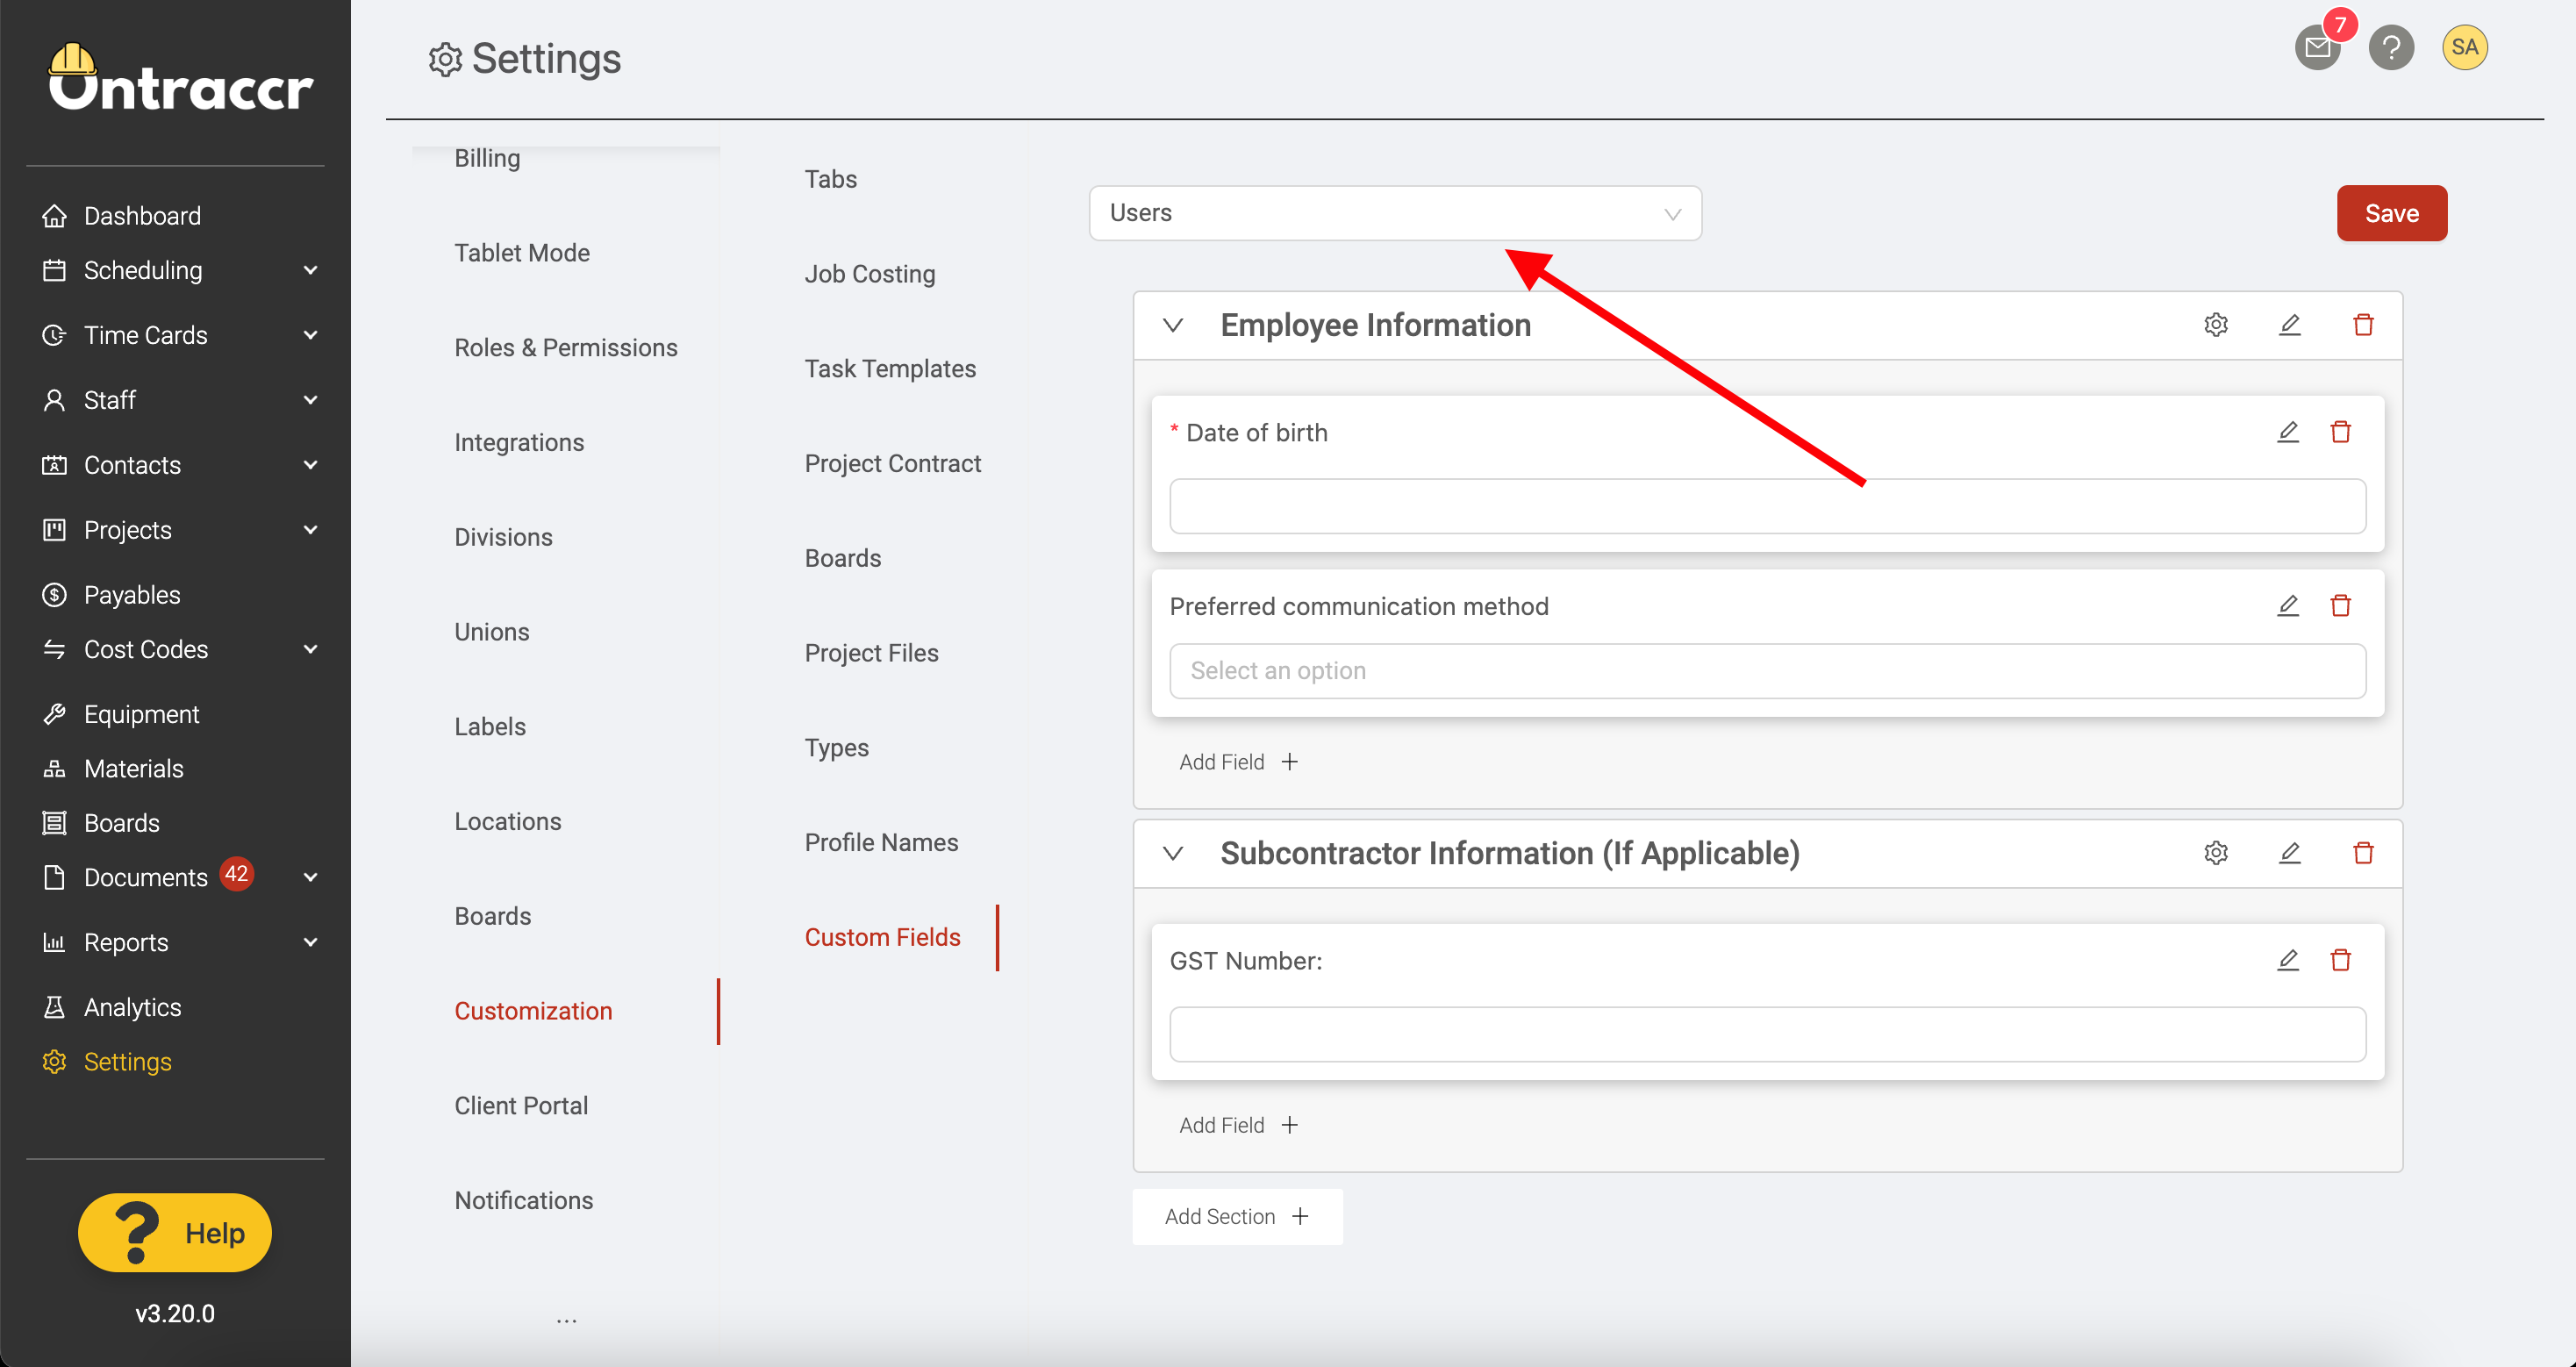Edit the GST Number field
This screenshot has width=2576, height=1367.
[2288, 960]
